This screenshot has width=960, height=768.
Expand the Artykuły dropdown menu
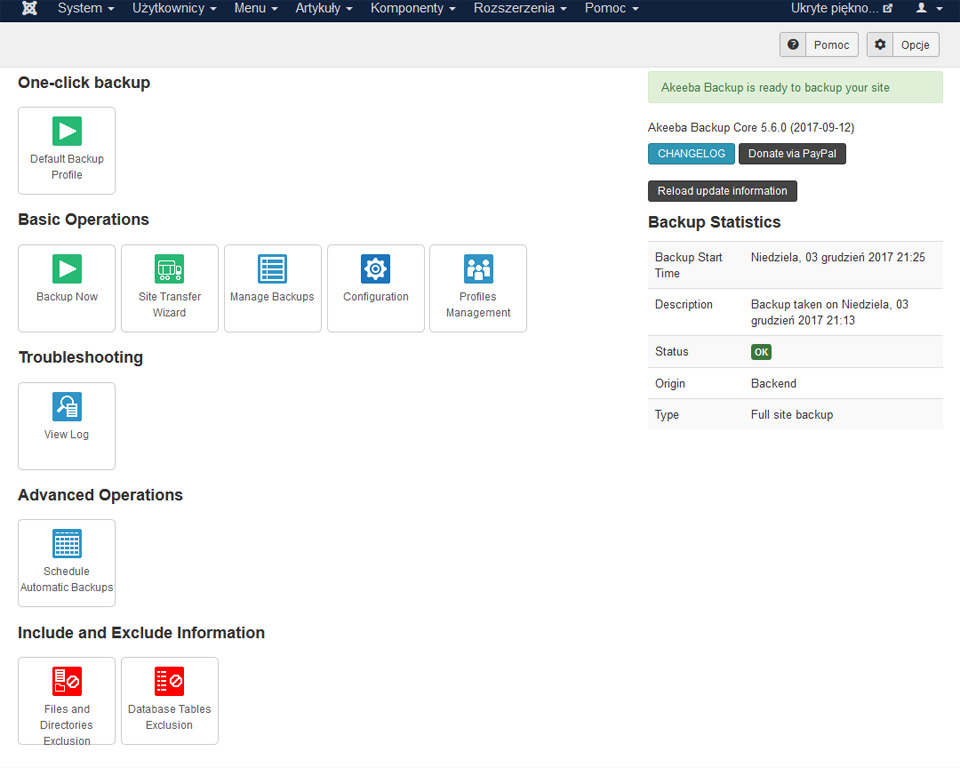(324, 9)
